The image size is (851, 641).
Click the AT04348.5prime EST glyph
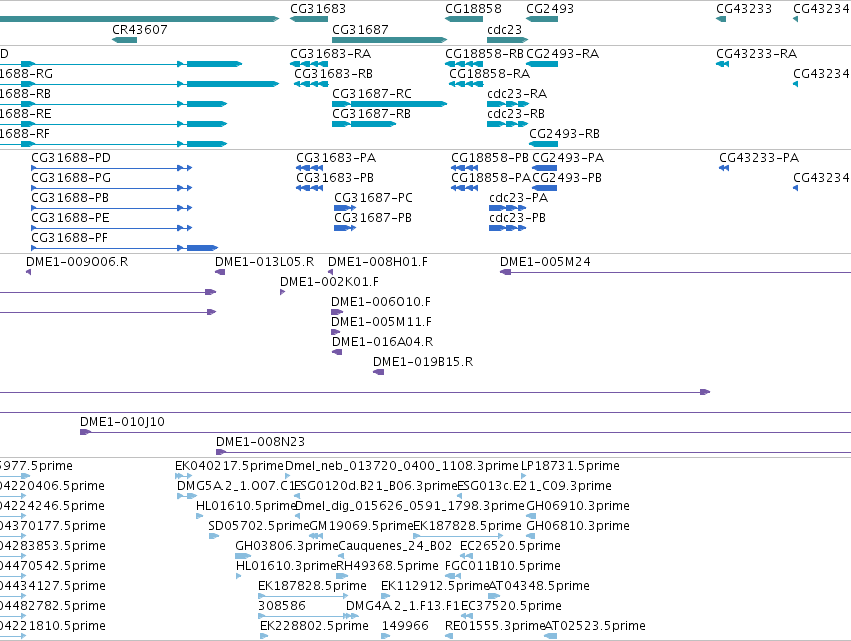point(494,596)
